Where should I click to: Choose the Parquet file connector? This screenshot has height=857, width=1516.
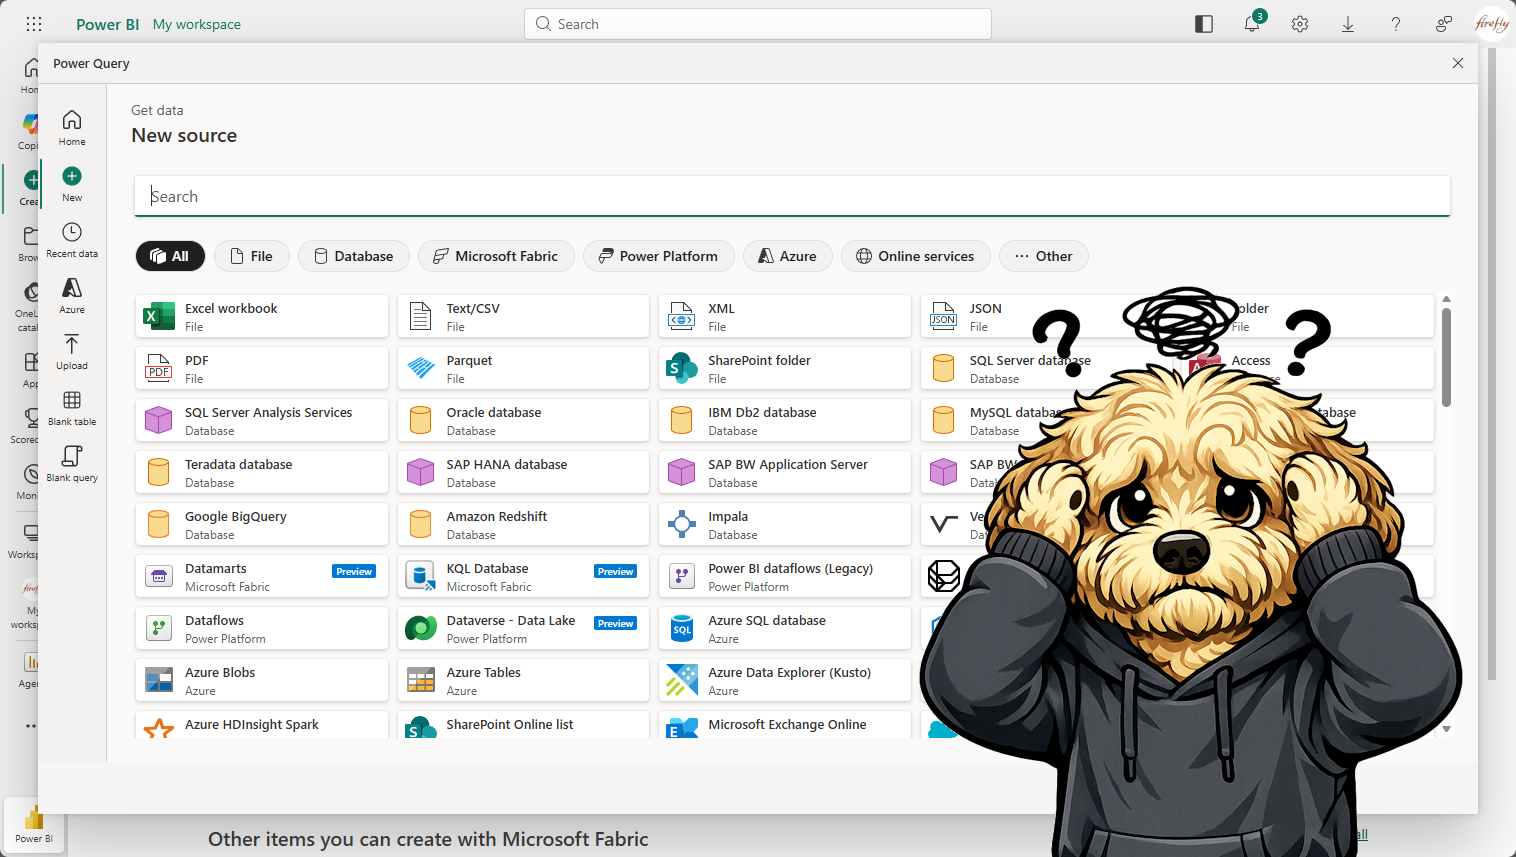(x=522, y=368)
